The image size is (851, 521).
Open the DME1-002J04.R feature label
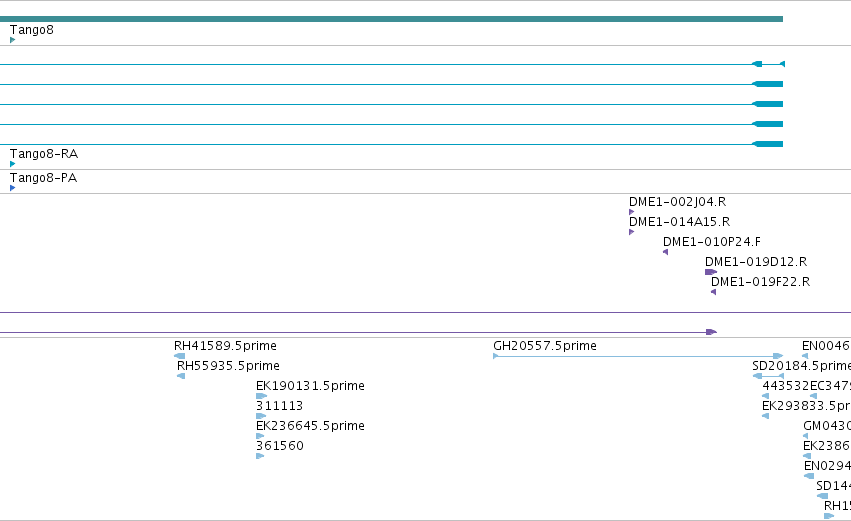tap(677, 202)
